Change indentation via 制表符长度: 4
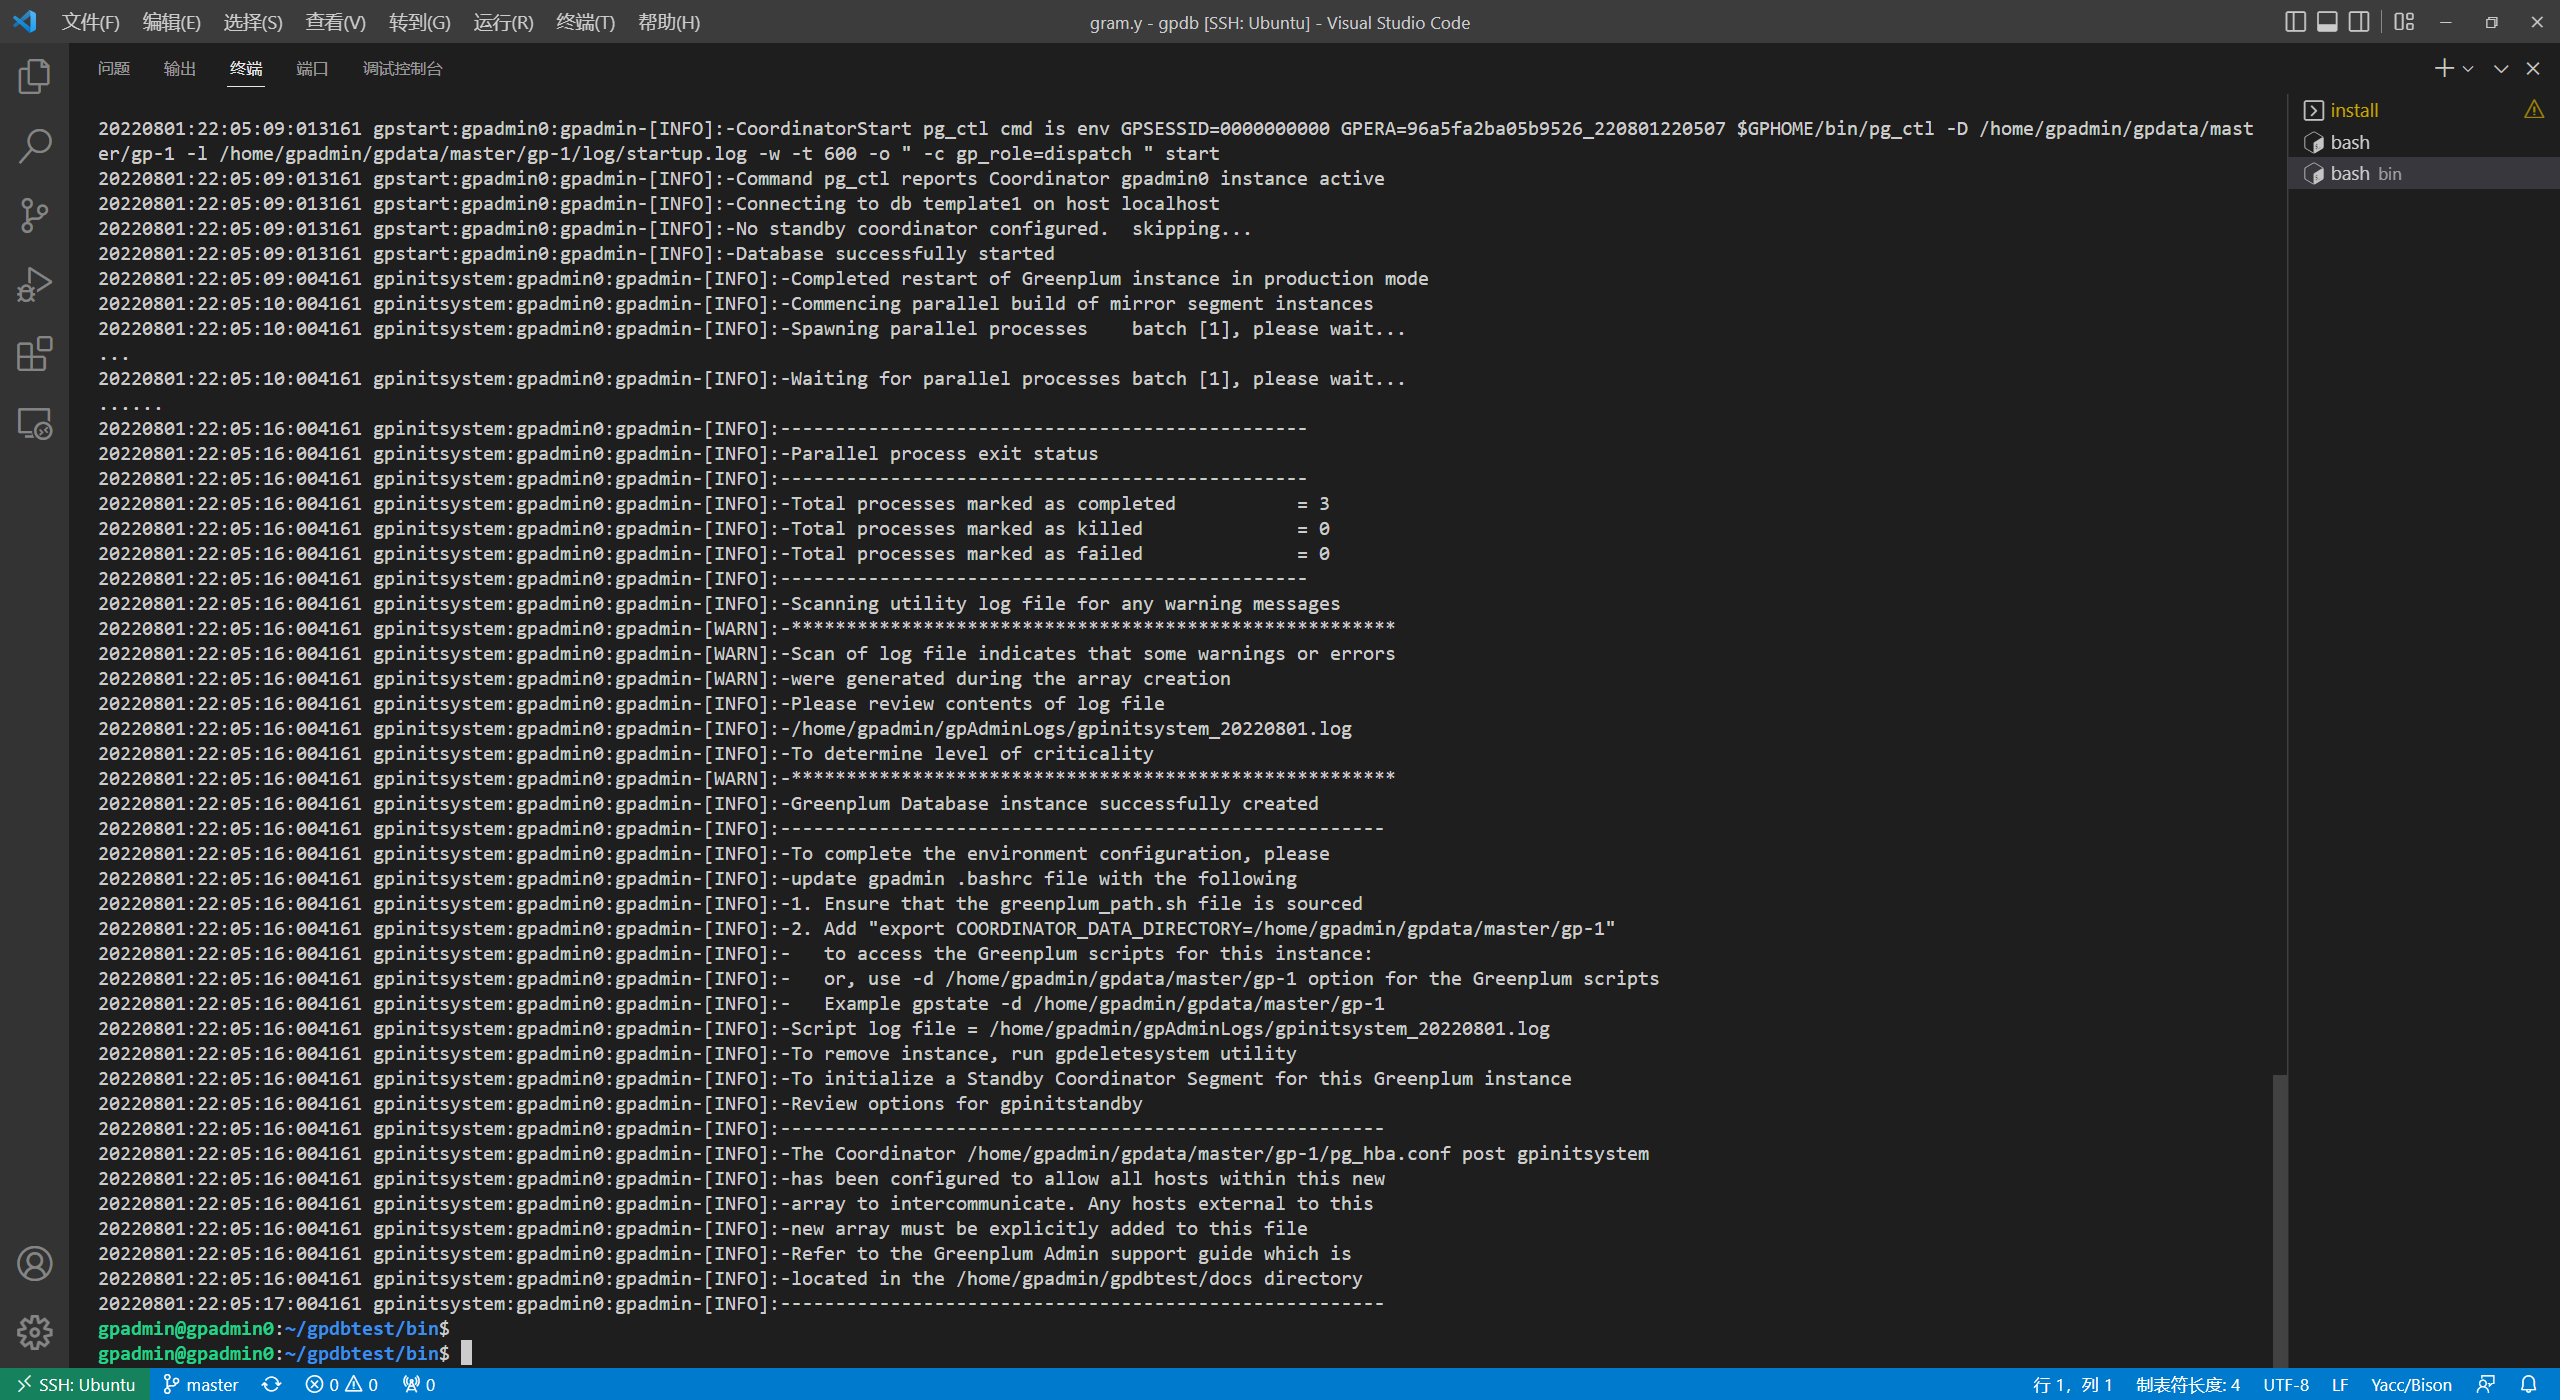The height and width of the screenshot is (1400, 2560). pyautogui.click(x=2188, y=1385)
